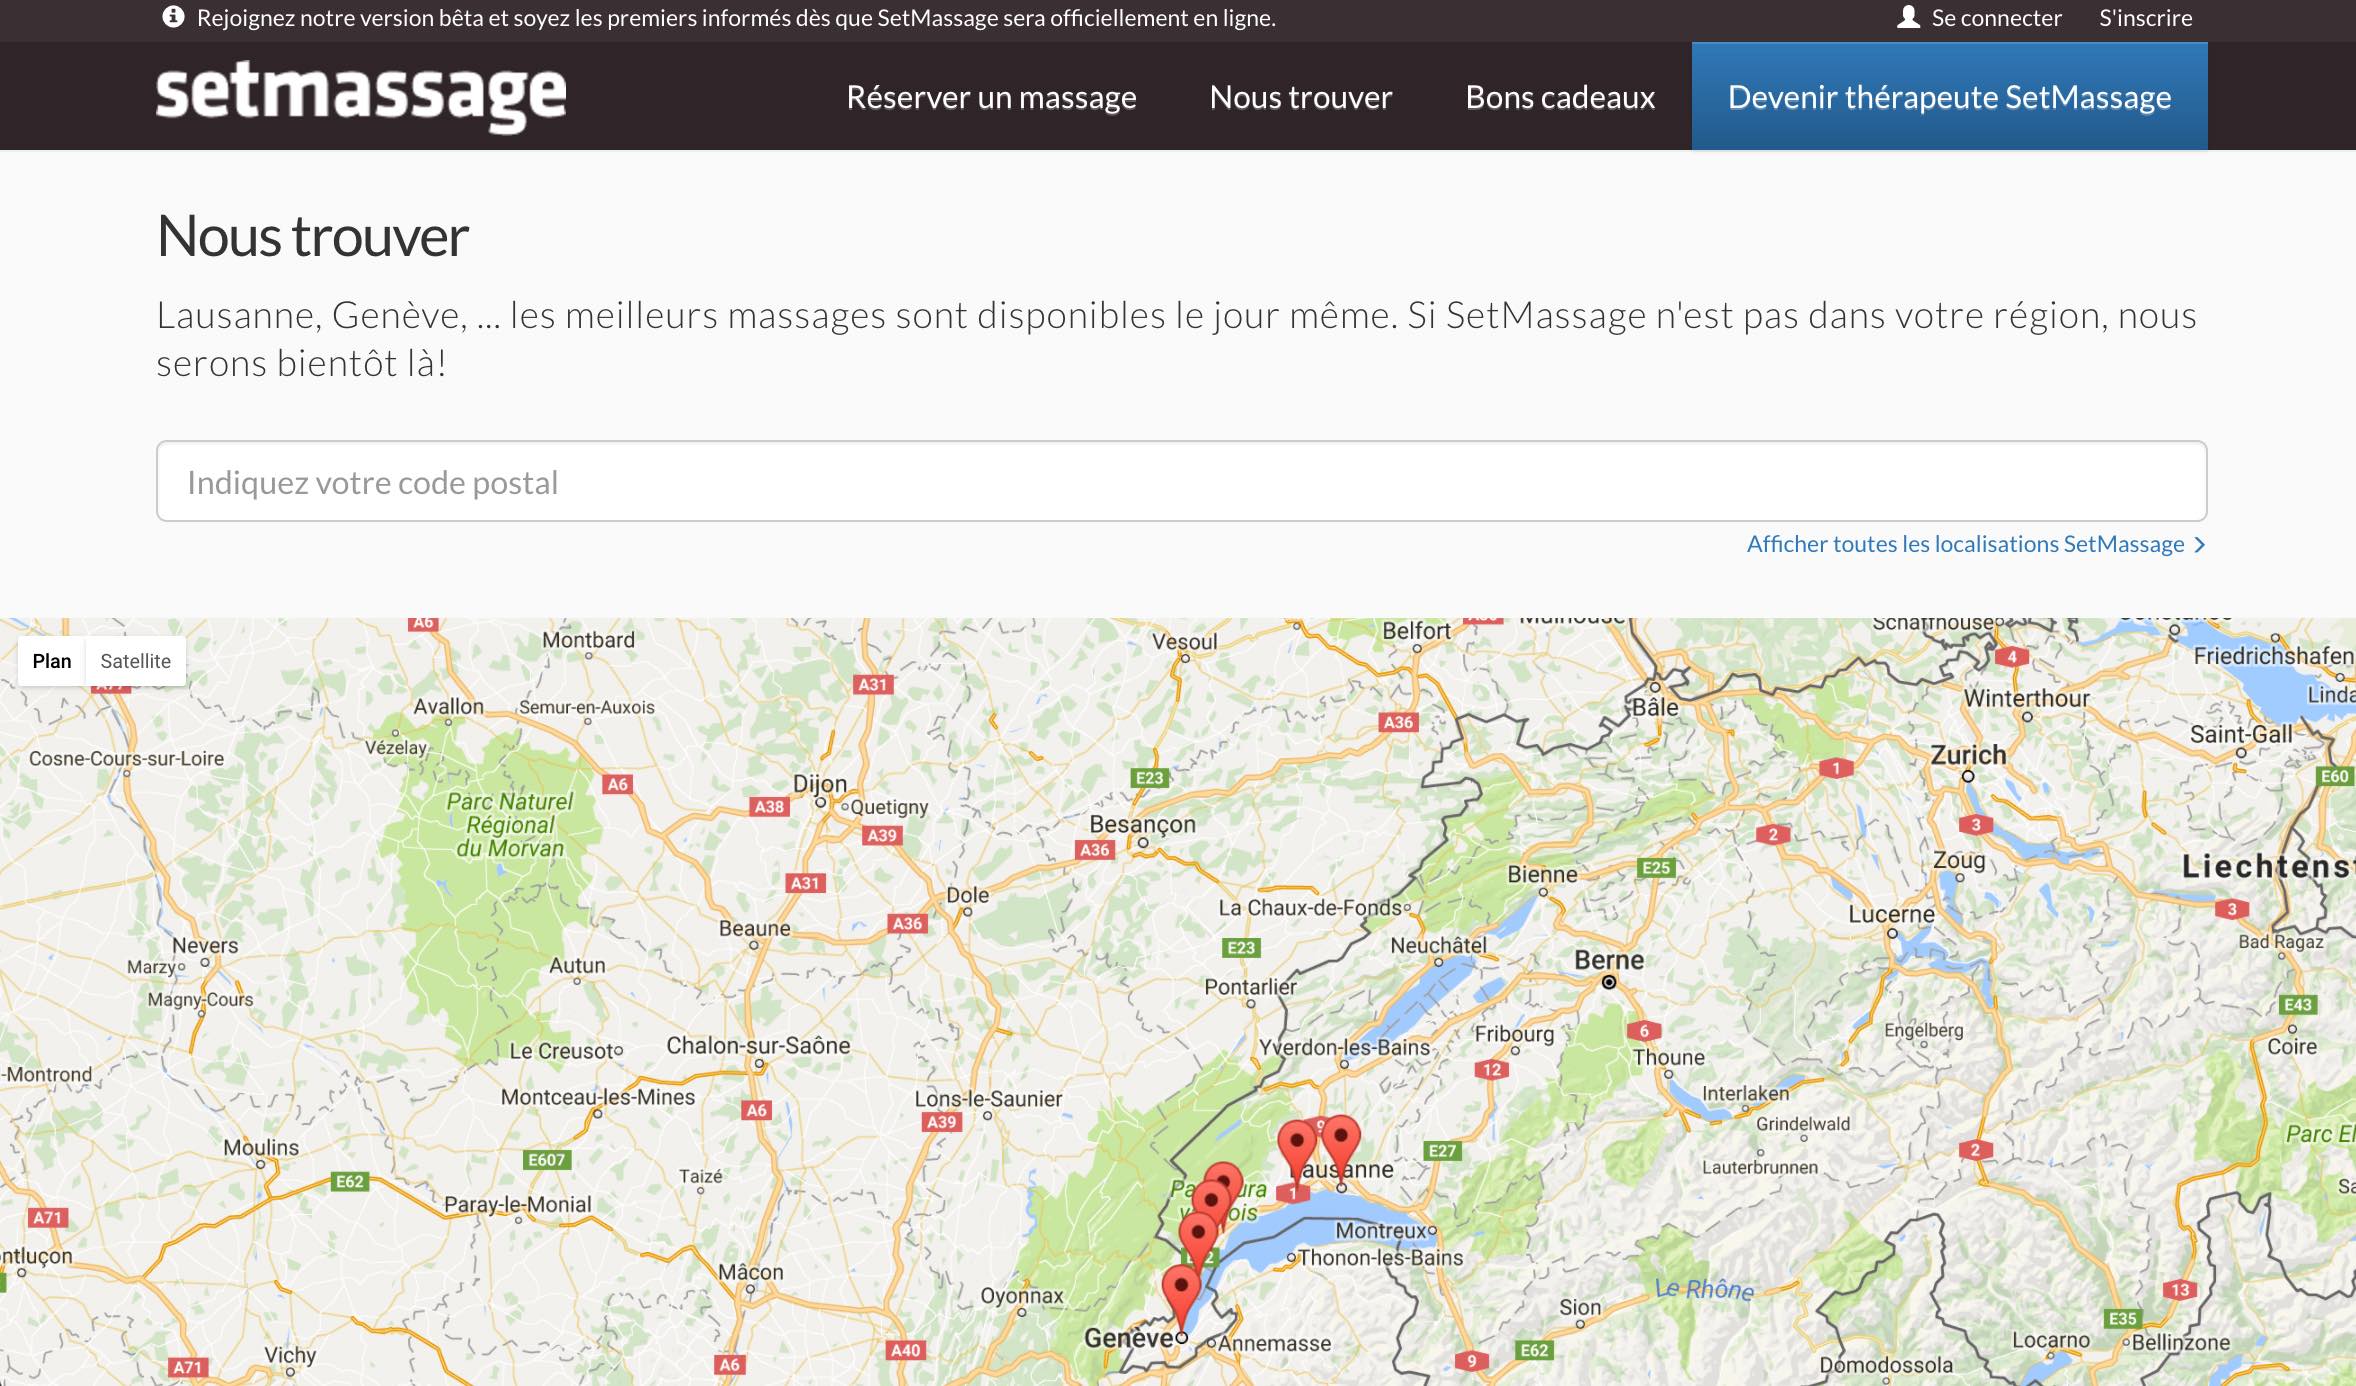
Task: Switch the map to Plan view
Action: tap(52, 661)
